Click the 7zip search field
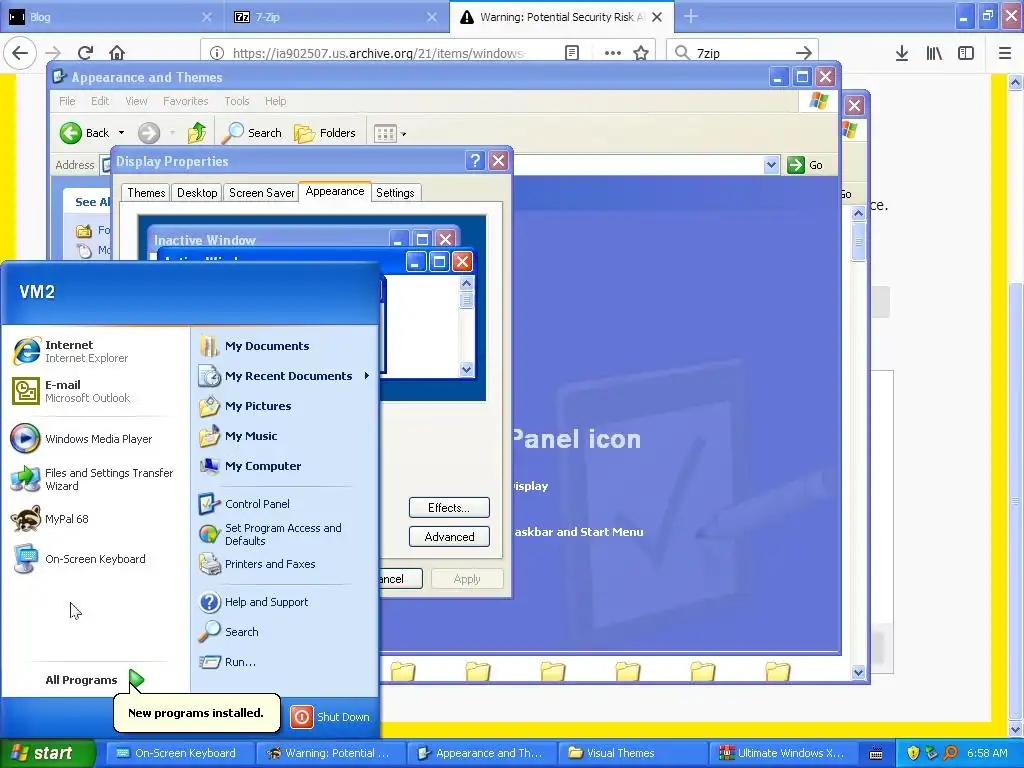The height and width of the screenshot is (768, 1024). pos(742,53)
